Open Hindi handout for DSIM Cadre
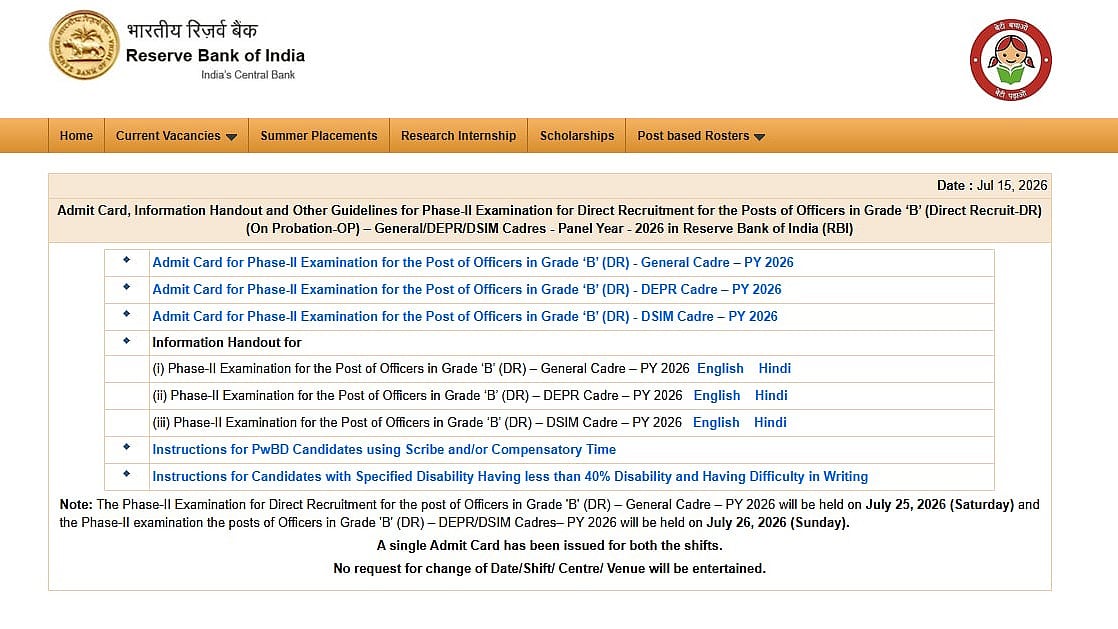The height and width of the screenshot is (629, 1118). (x=770, y=423)
